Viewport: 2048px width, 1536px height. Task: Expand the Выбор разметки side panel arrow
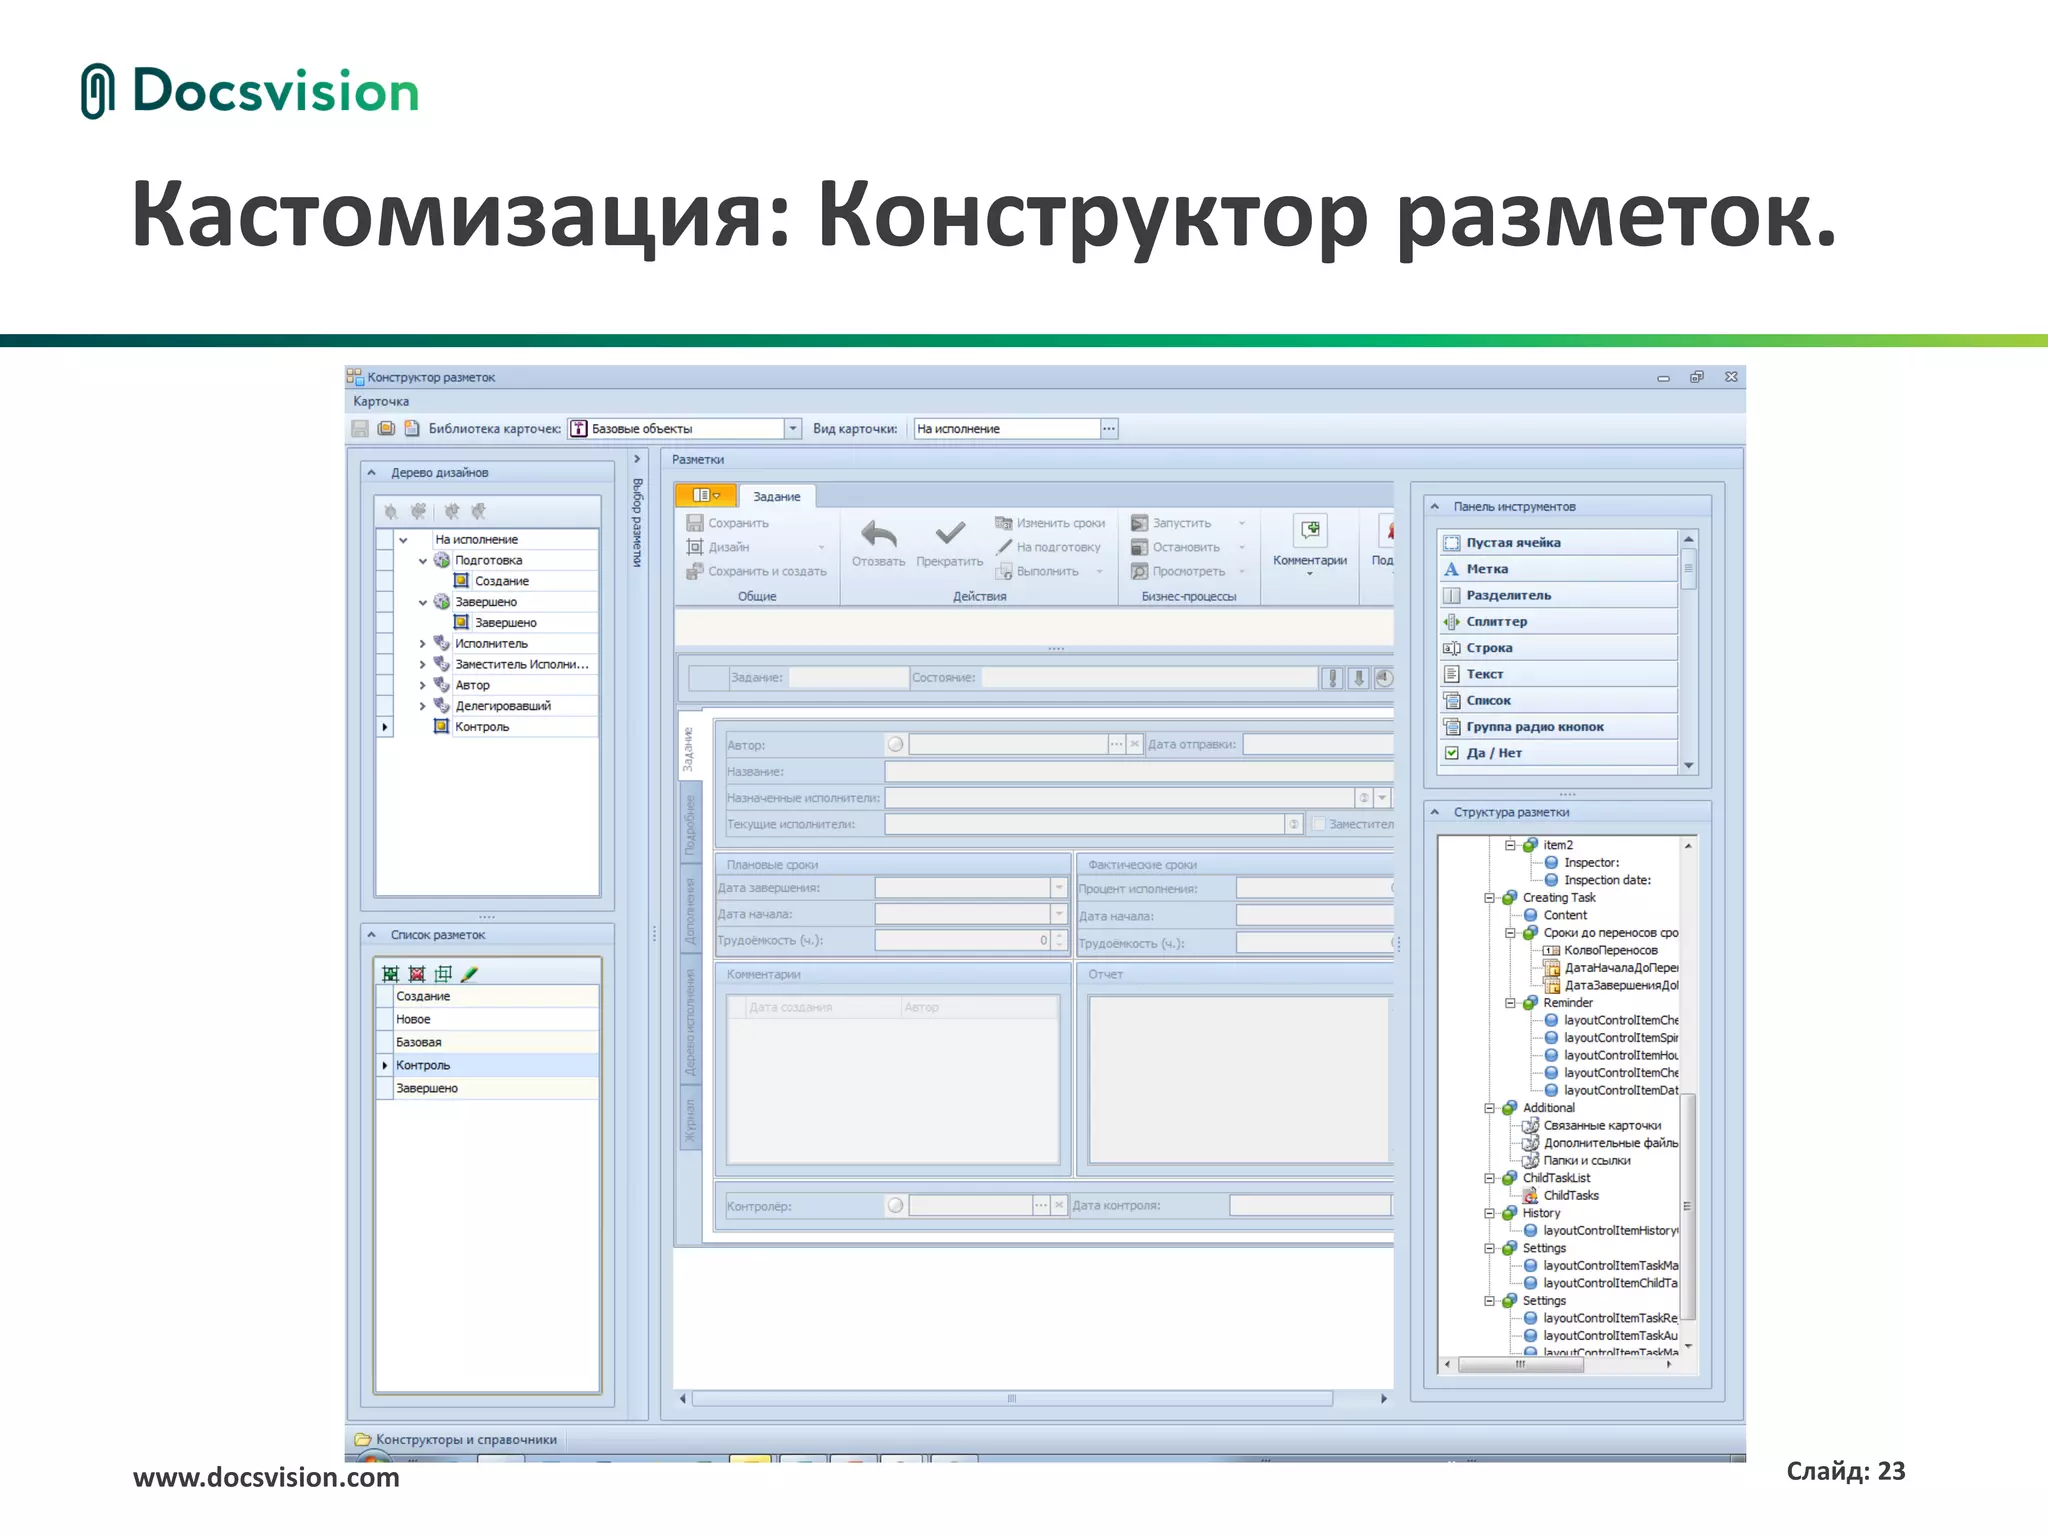coord(637,459)
